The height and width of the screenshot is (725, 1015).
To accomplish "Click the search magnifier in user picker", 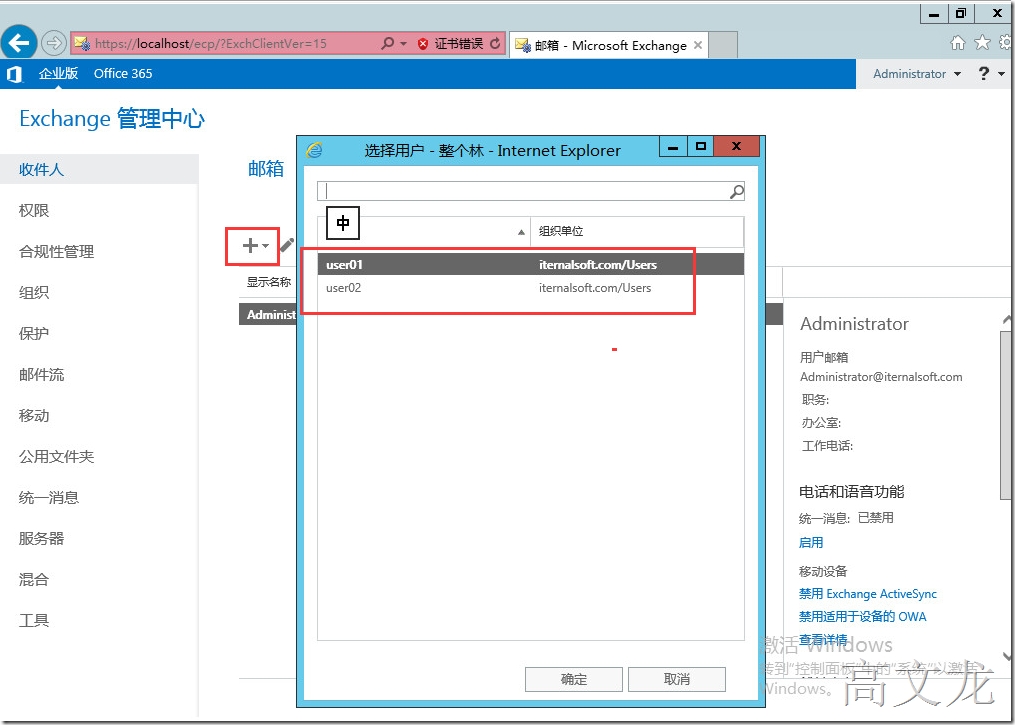I will (737, 191).
